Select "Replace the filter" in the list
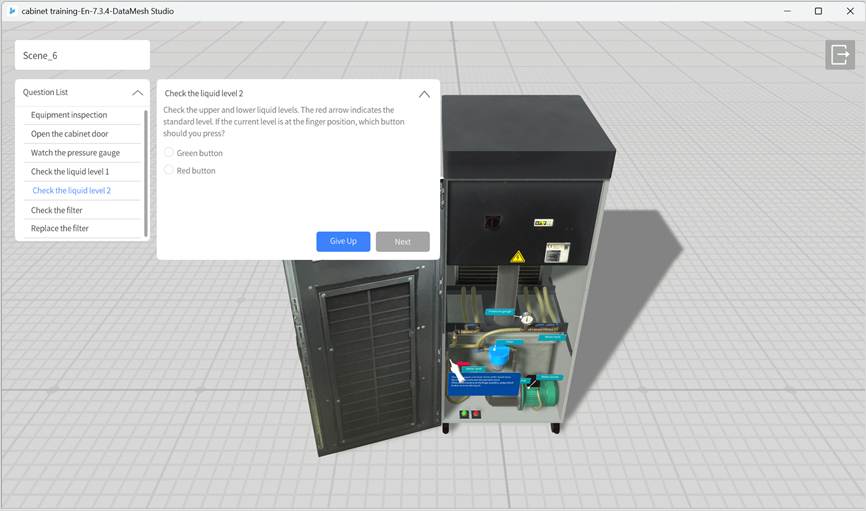Viewport: 866px width, 511px height. click(x=60, y=228)
